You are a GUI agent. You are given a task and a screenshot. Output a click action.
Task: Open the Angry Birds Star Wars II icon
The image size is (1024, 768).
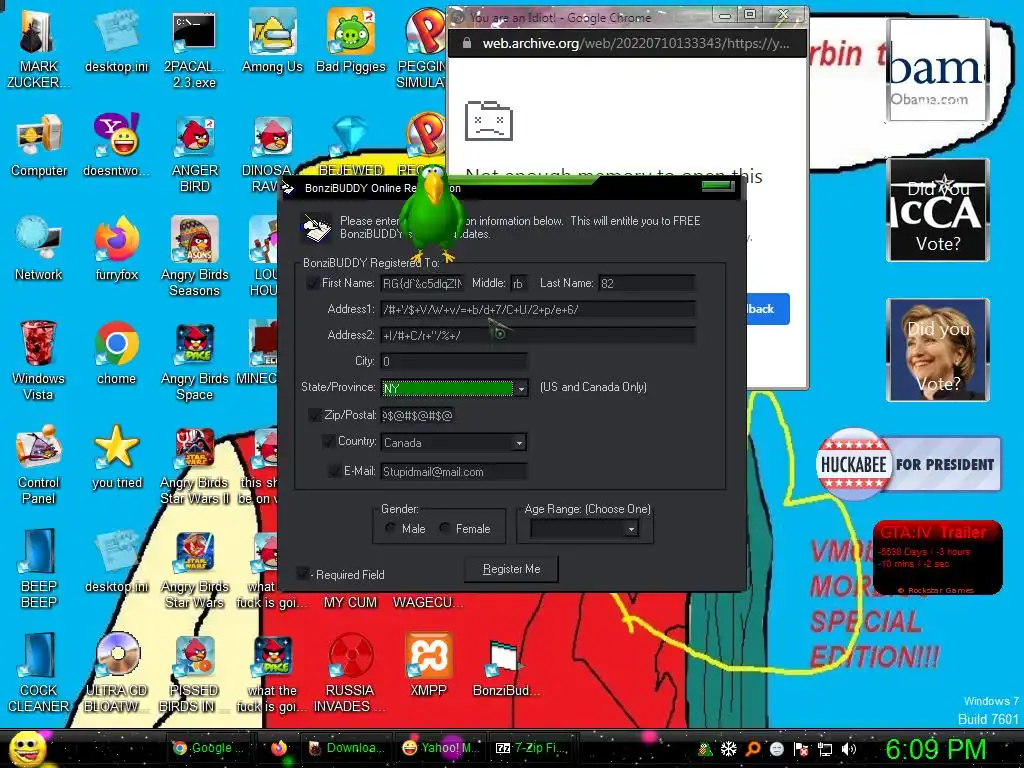pos(194,464)
